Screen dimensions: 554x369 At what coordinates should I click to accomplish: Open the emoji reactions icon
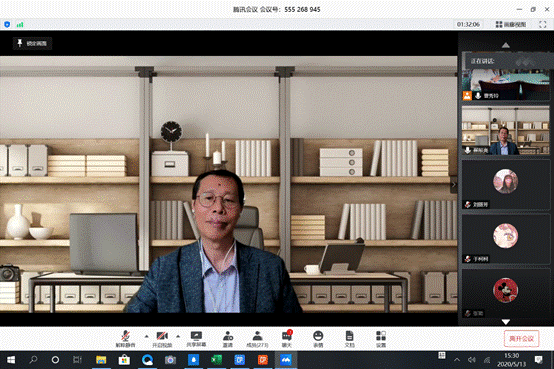(x=318, y=339)
